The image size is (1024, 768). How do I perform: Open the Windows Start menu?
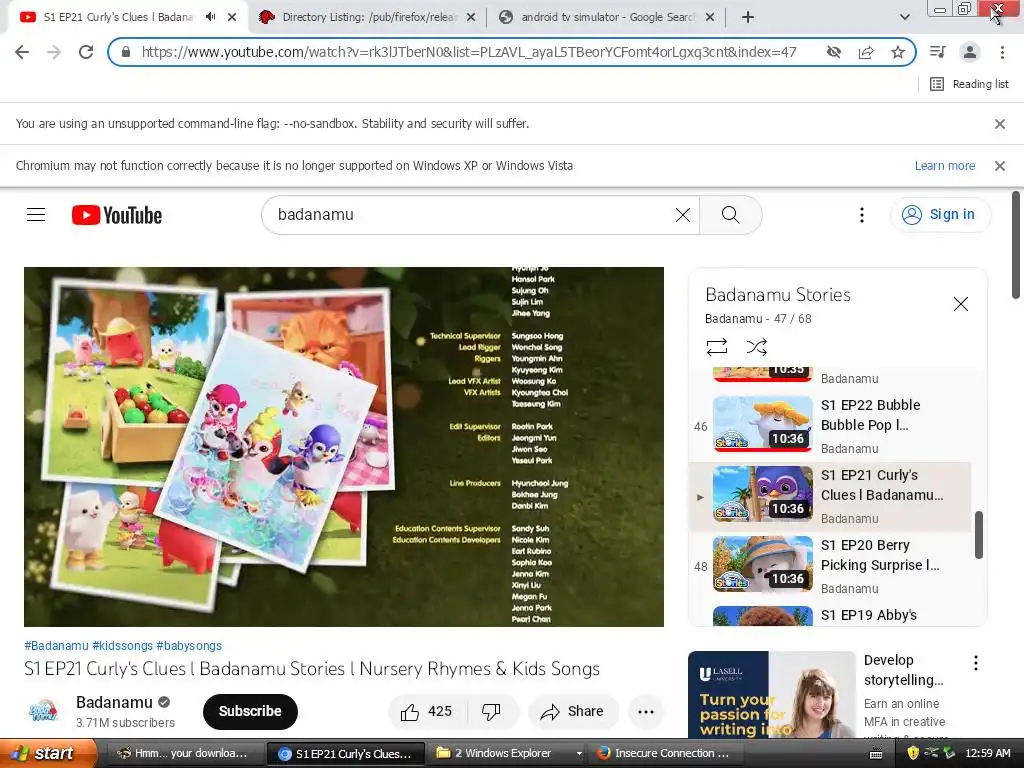tap(47, 753)
